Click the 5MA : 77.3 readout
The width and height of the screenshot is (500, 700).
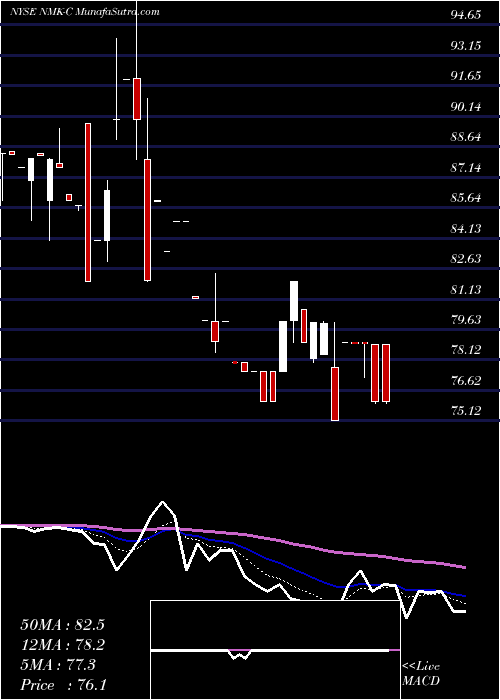pos(58,665)
